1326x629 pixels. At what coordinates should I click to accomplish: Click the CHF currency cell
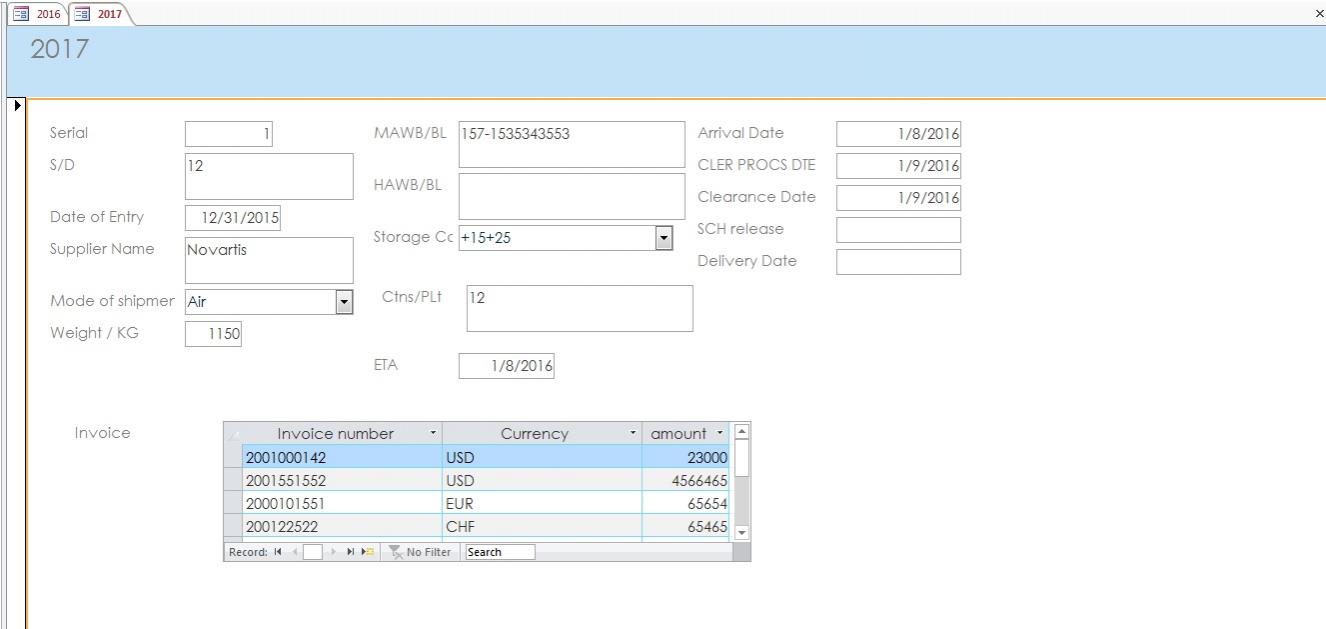coord(542,526)
